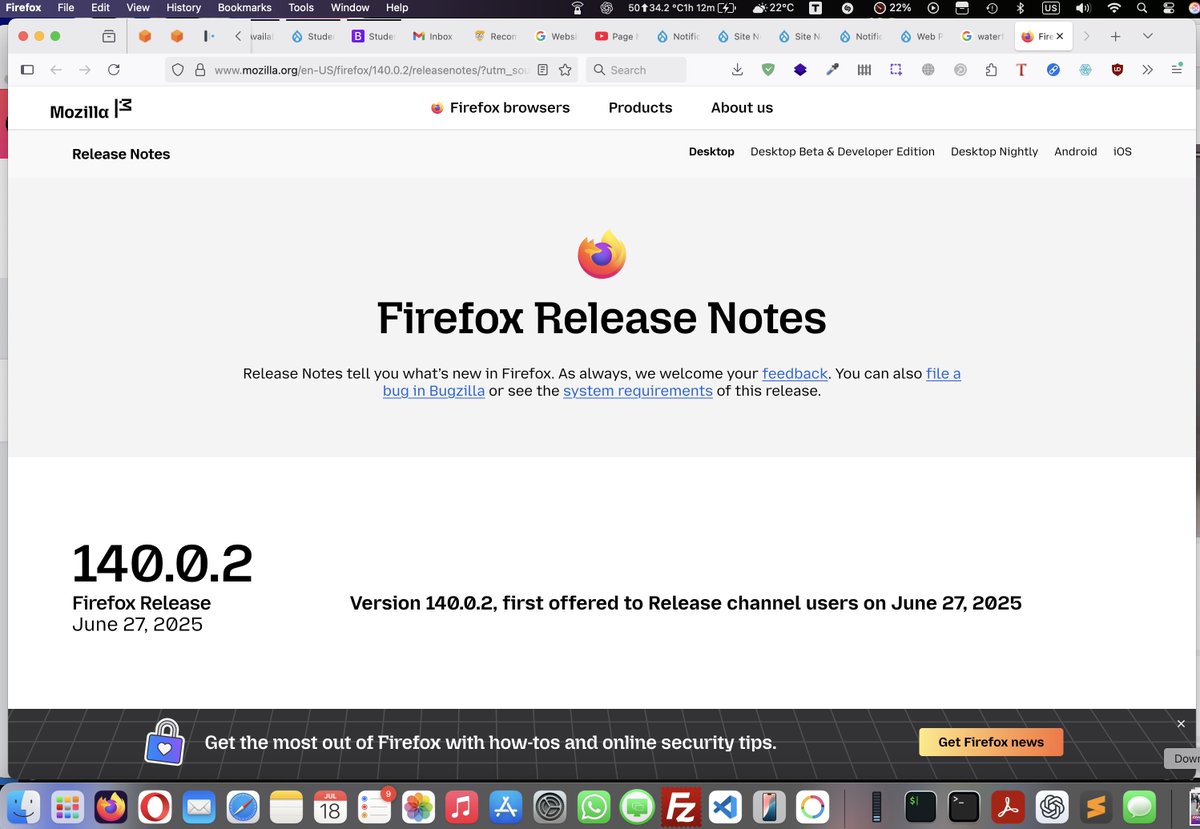Open the system requirements link
This screenshot has height=829, width=1200.
click(638, 391)
